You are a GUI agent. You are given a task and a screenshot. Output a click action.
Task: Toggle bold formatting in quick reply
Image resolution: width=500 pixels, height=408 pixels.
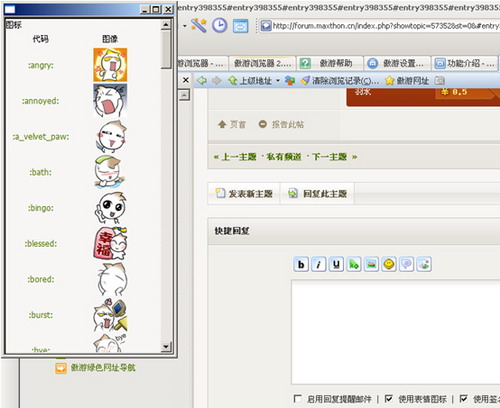click(x=301, y=264)
